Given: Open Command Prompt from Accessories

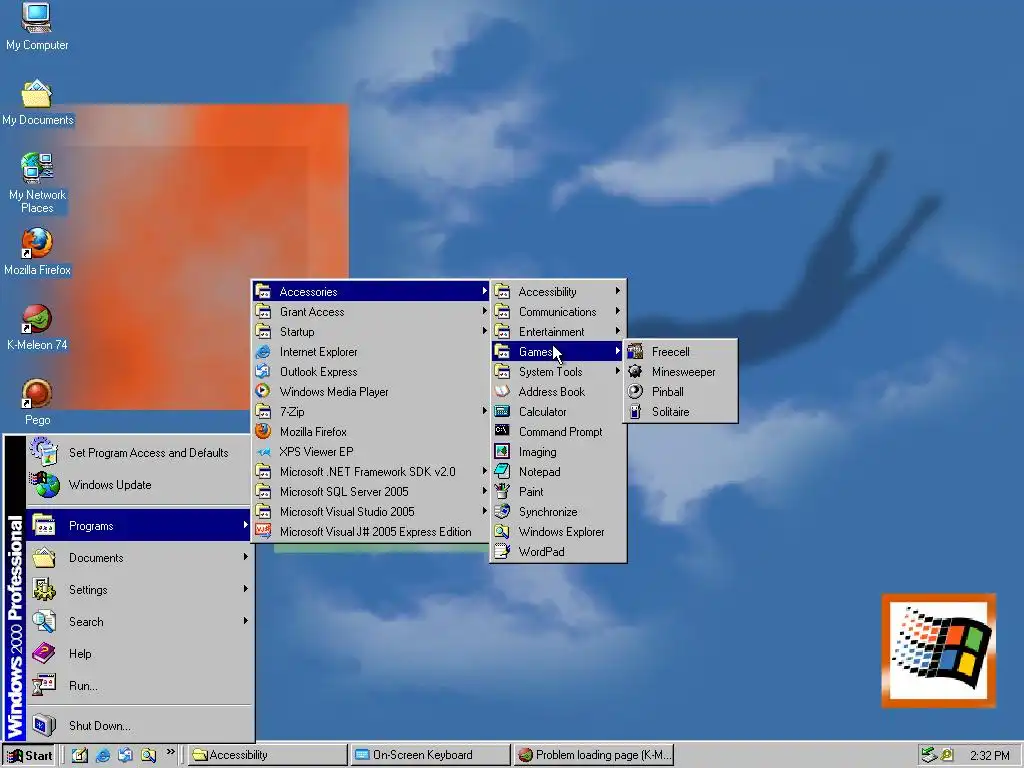Looking at the screenshot, I should [x=558, y=432].
